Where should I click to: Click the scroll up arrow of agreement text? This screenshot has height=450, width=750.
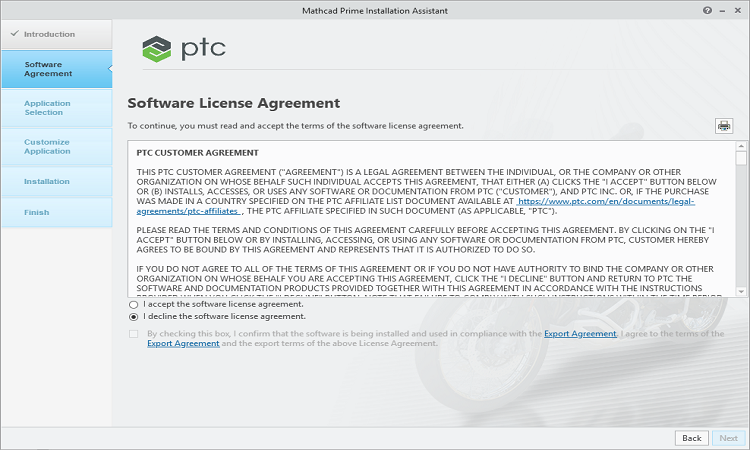click(x=741, y=146)
